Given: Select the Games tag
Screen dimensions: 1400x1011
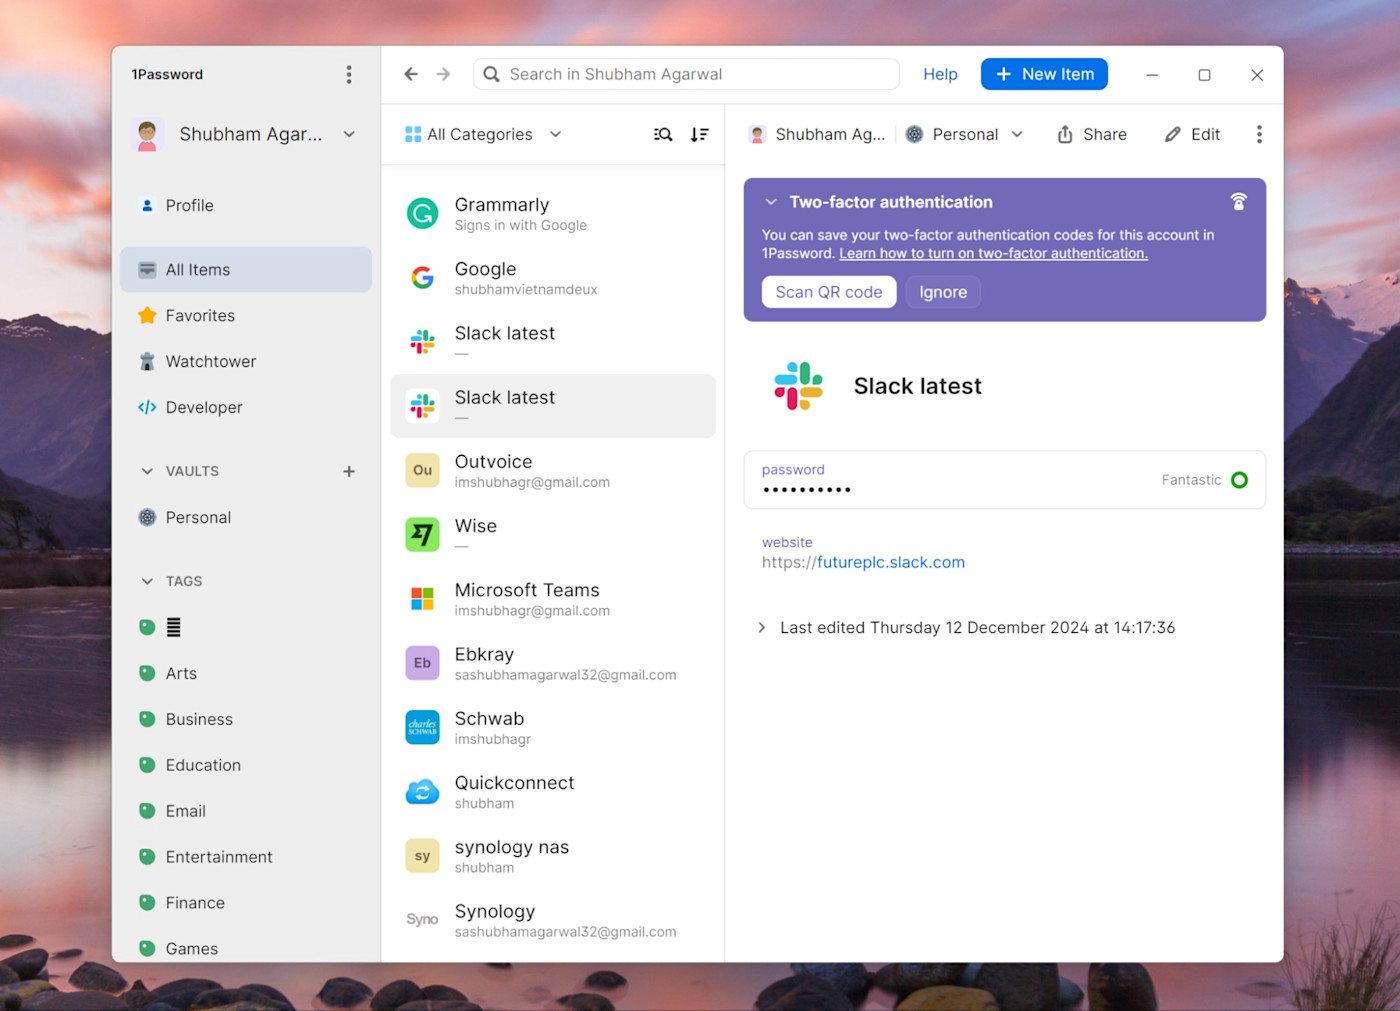Looking at the screenshot, I should click(246, 948).
